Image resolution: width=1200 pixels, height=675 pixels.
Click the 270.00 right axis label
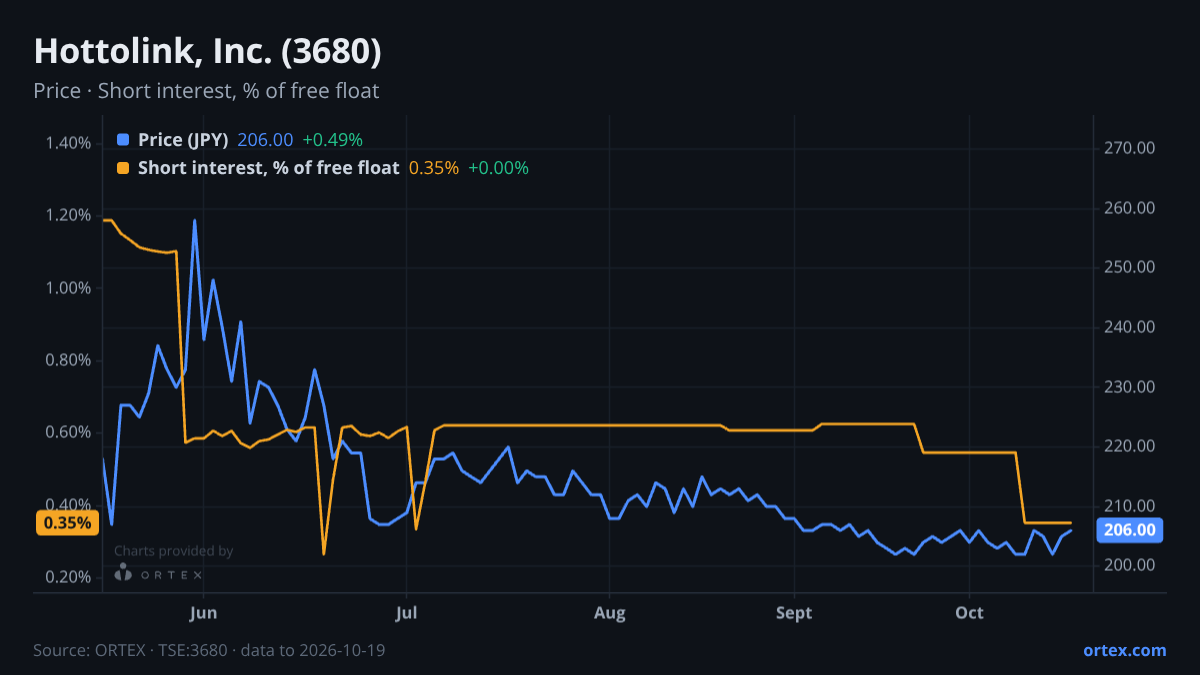click(1130, 148)
